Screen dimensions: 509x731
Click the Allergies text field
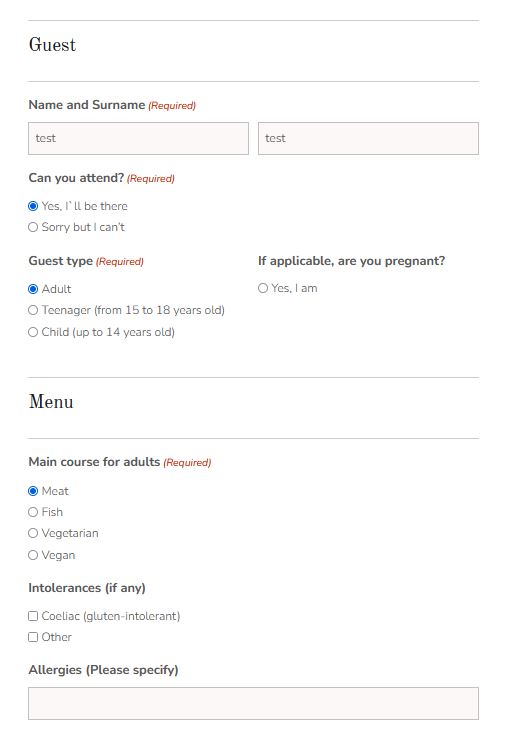pos(254,703)
